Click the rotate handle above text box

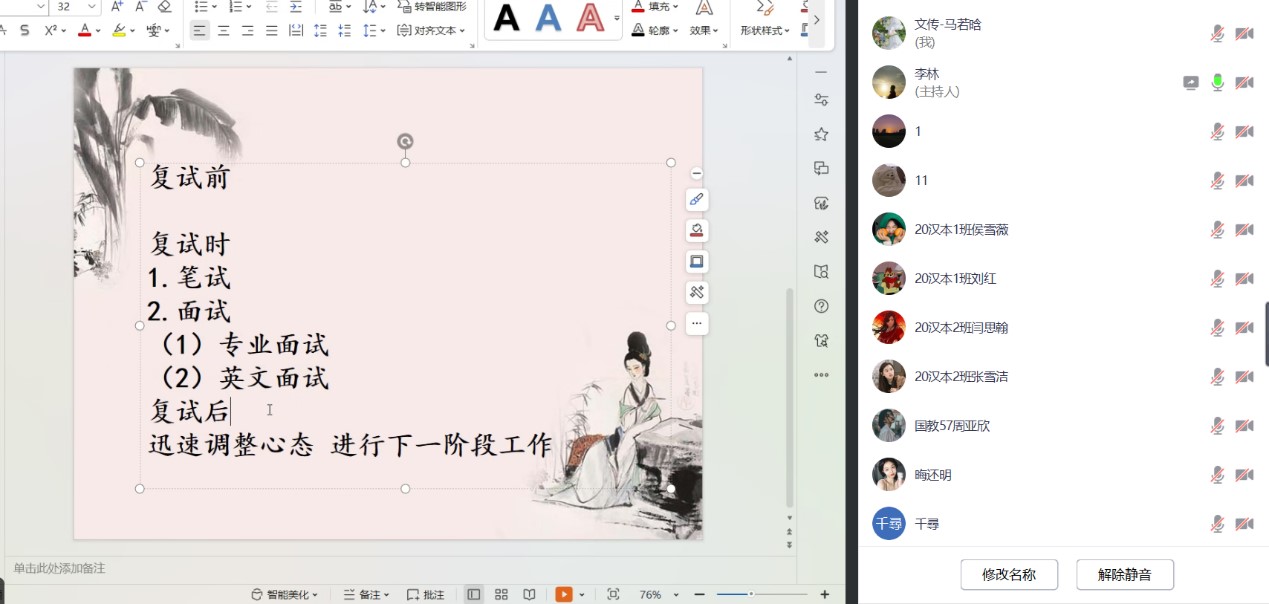(405, 141)
